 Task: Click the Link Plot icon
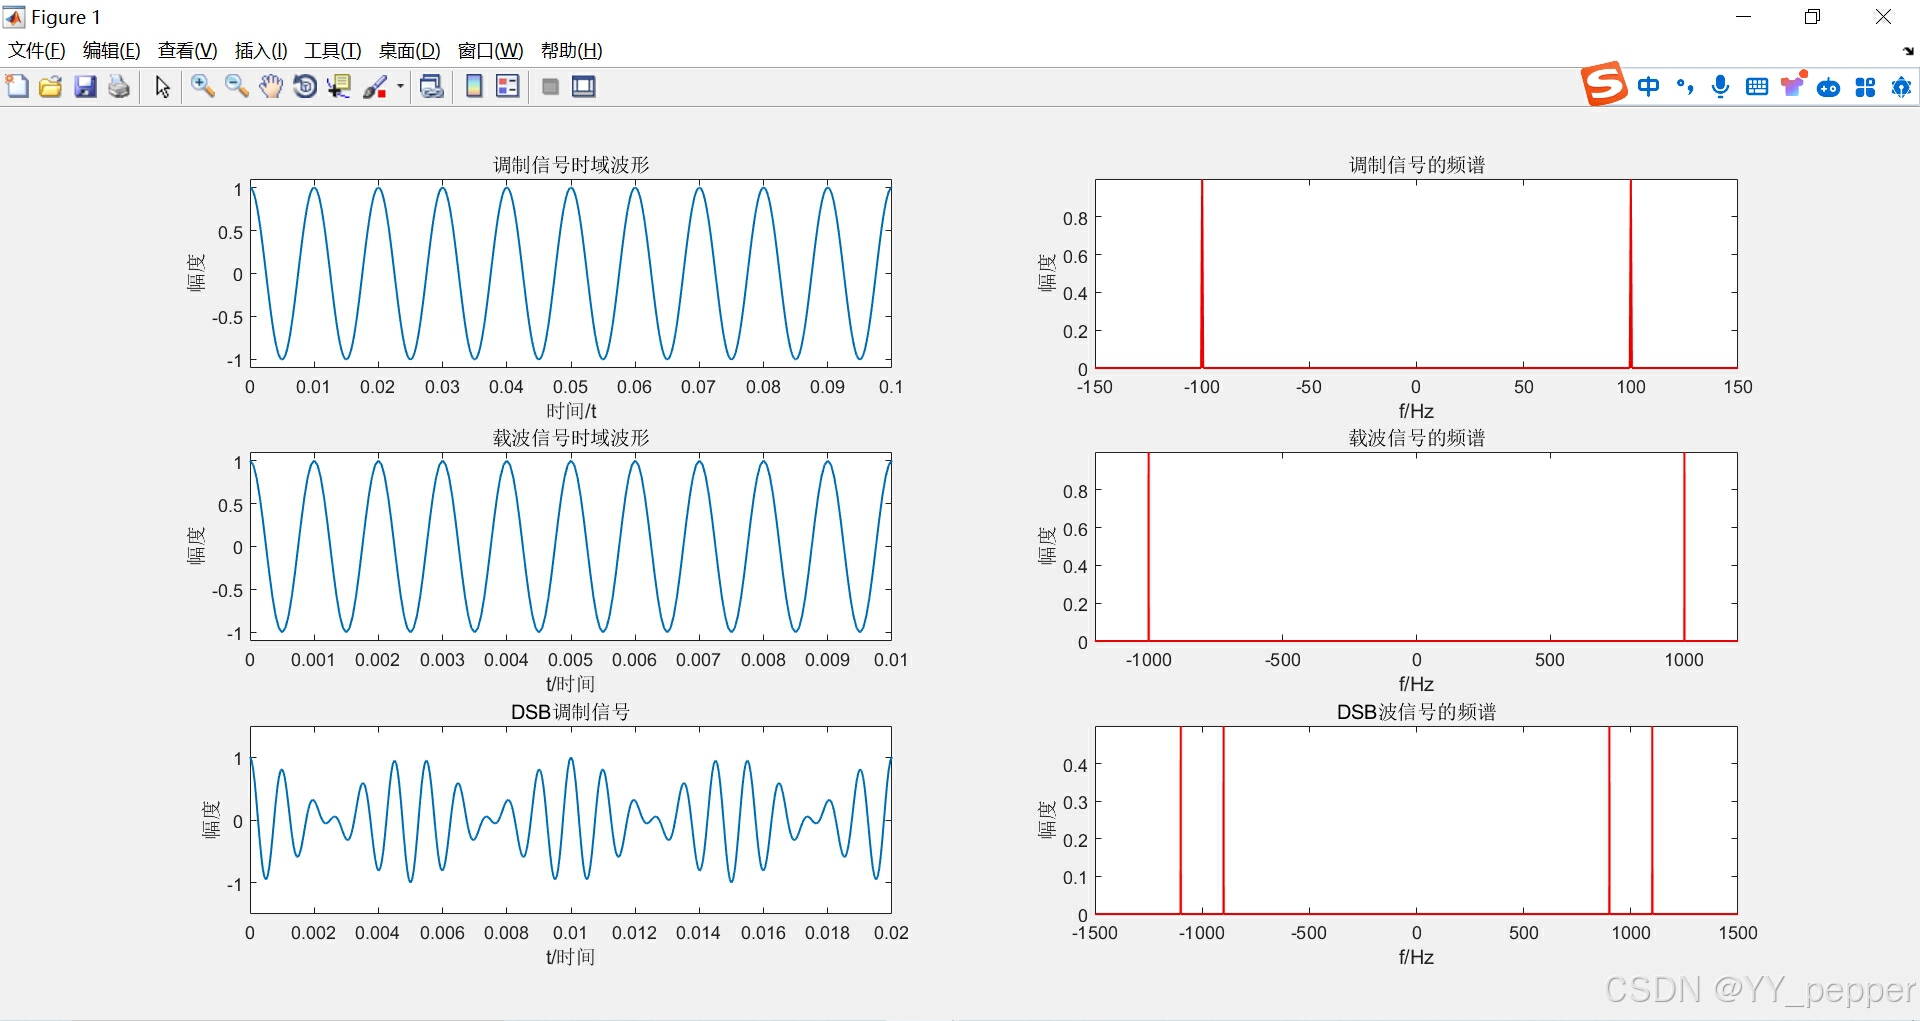[432, 87]
